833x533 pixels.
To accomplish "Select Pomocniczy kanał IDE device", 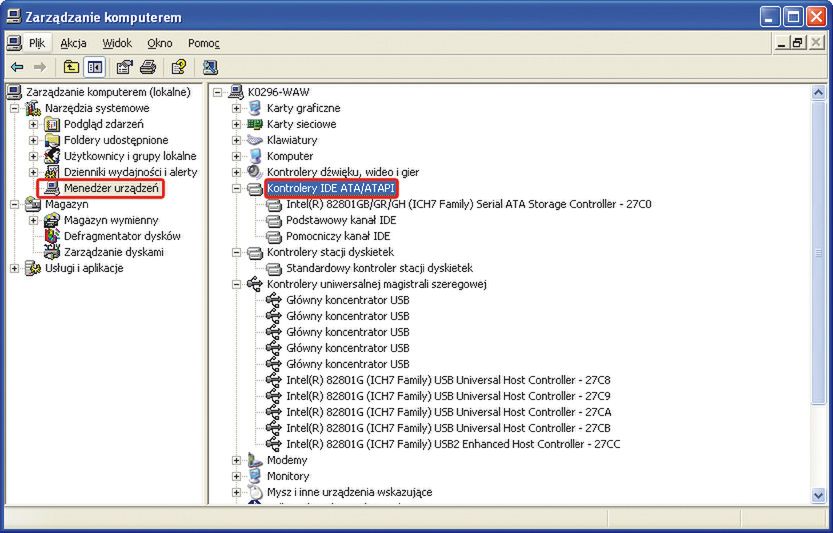I will pos(338,236).
